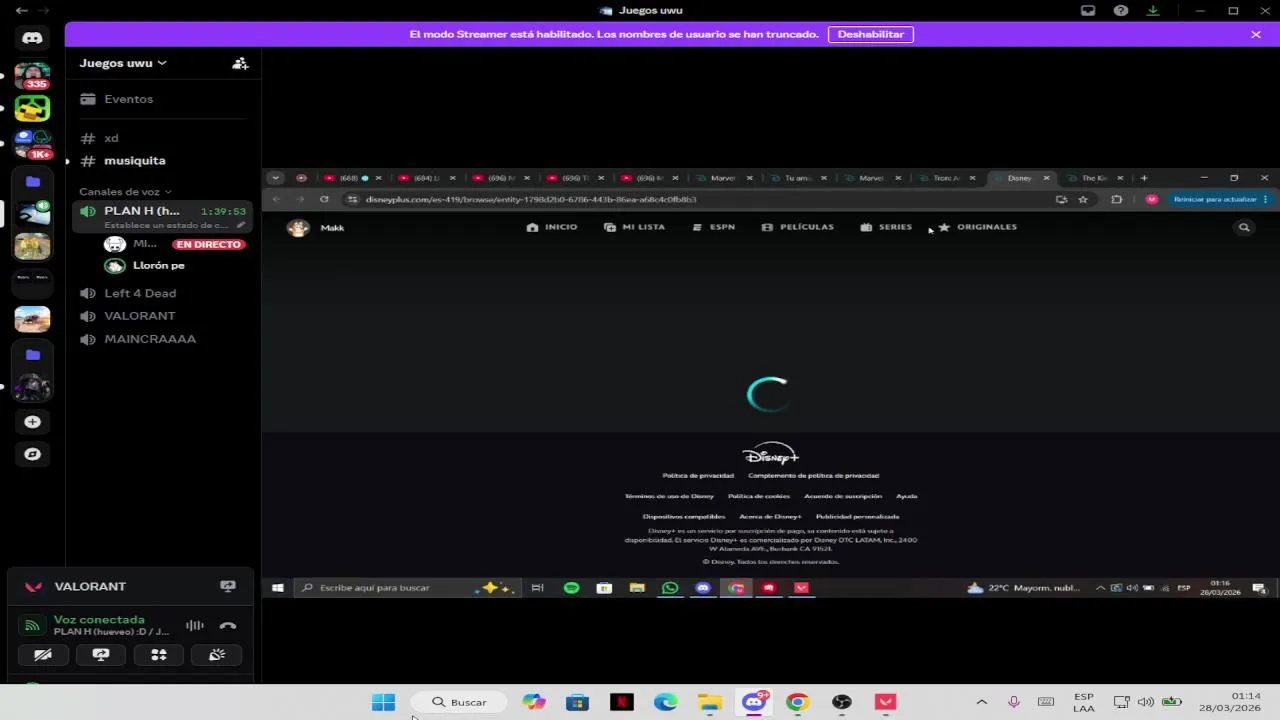This screenshot has height=720, width=1280.
Task: Open server folder with 1K+ badge
Action: tap(33, 145)
